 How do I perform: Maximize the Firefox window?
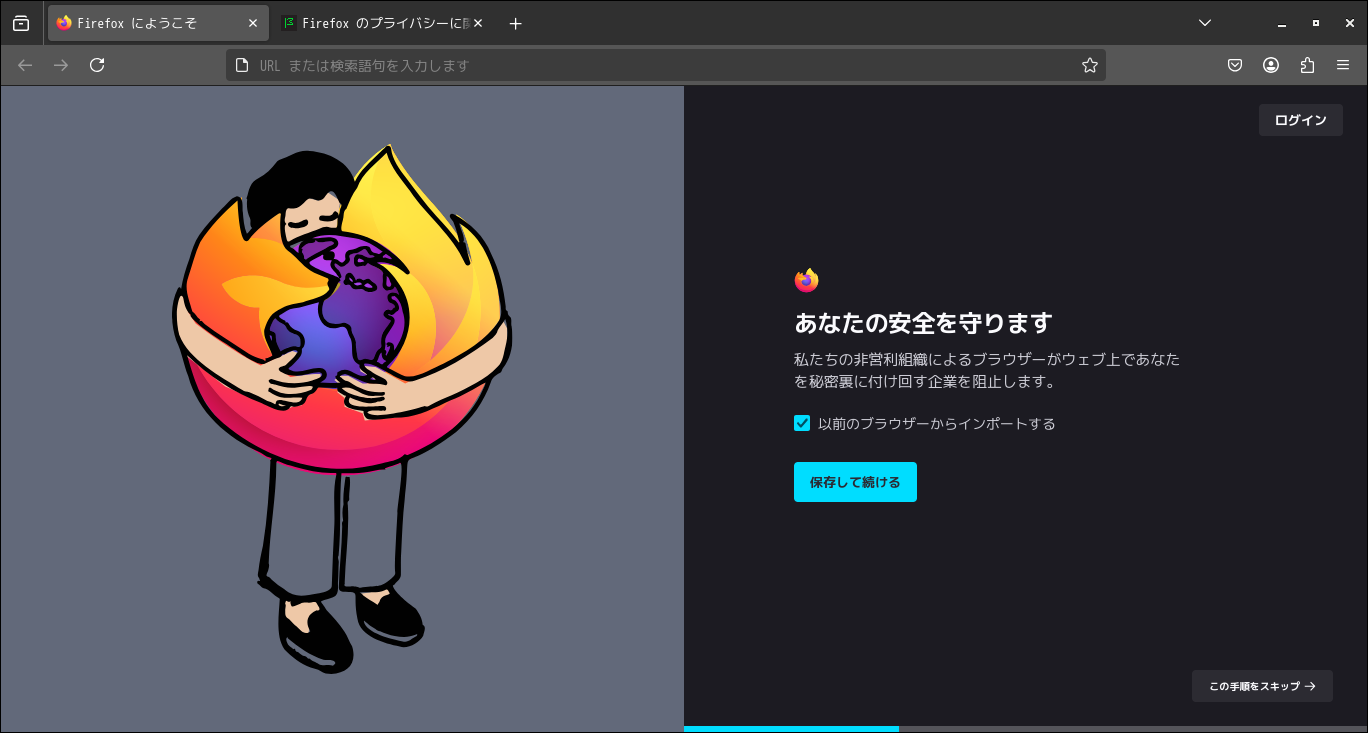(1316, 23)
